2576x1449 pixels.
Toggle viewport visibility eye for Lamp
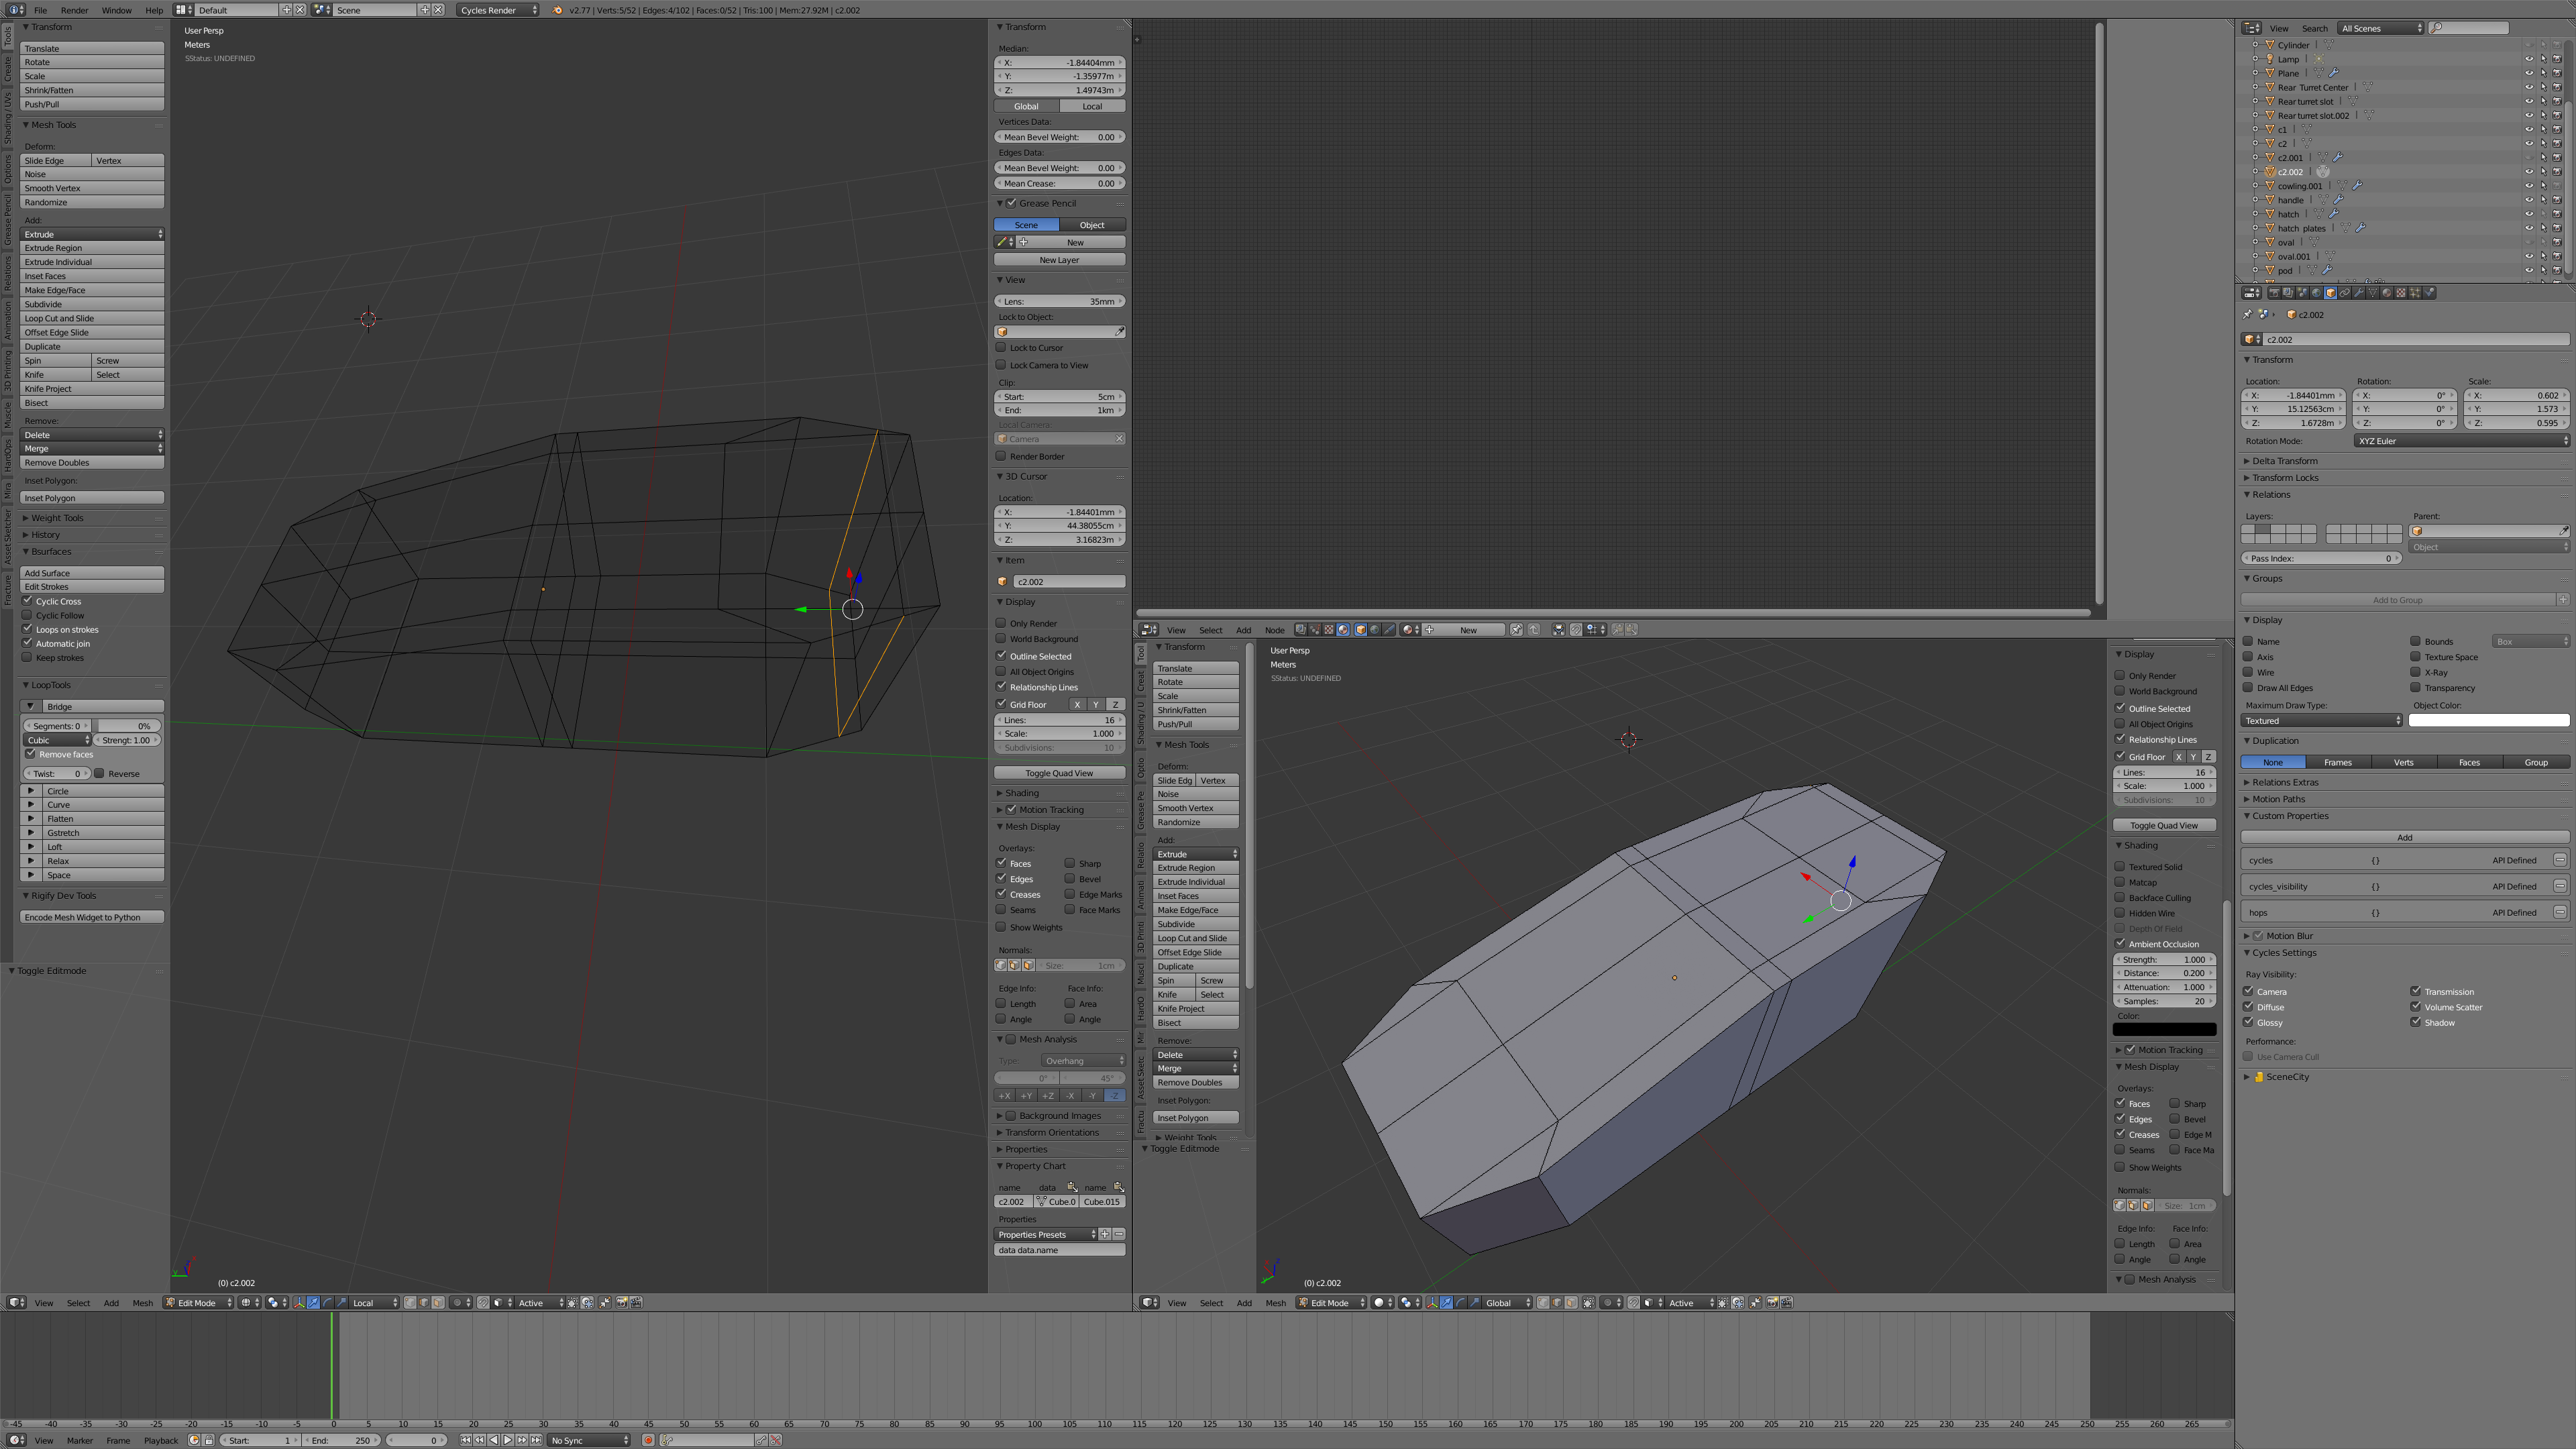(2529, 59)
